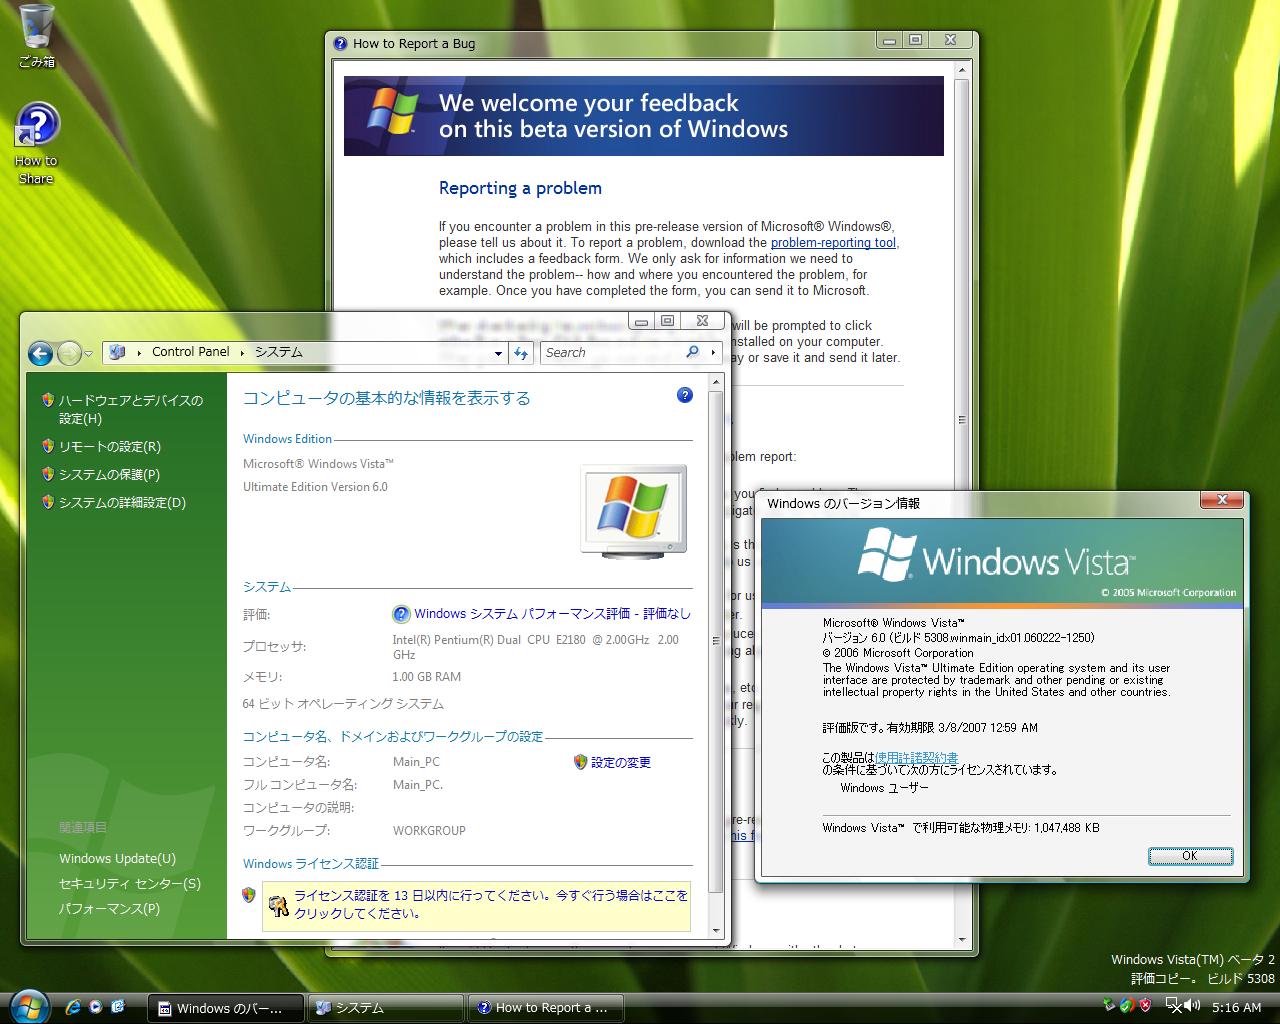Click the scroll up arrow in How to Report a Bug
This screenshot has height=1024, width=1280.
pyautogui.click(x=962, y=70)
